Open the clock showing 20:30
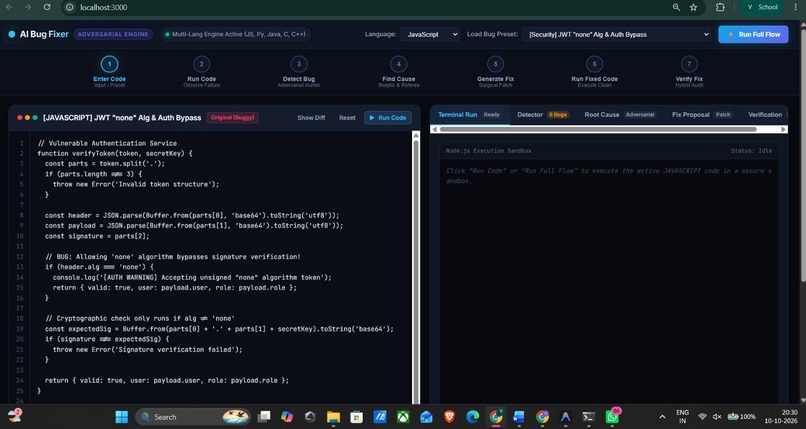806x429 pixels. (x=781, y=417)
